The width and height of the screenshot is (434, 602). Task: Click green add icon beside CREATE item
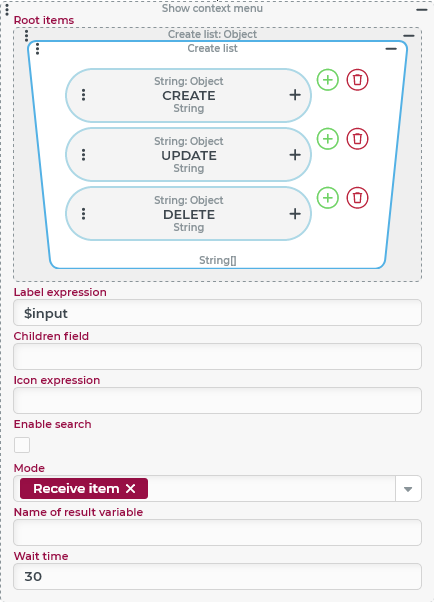pyautogui.click(x=328, y=80)
